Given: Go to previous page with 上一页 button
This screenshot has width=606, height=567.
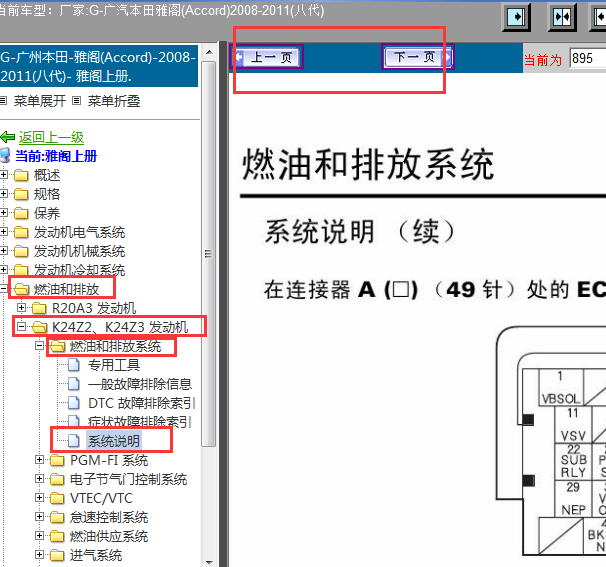Looking at the screenshot, I should [x=267, y=57].
